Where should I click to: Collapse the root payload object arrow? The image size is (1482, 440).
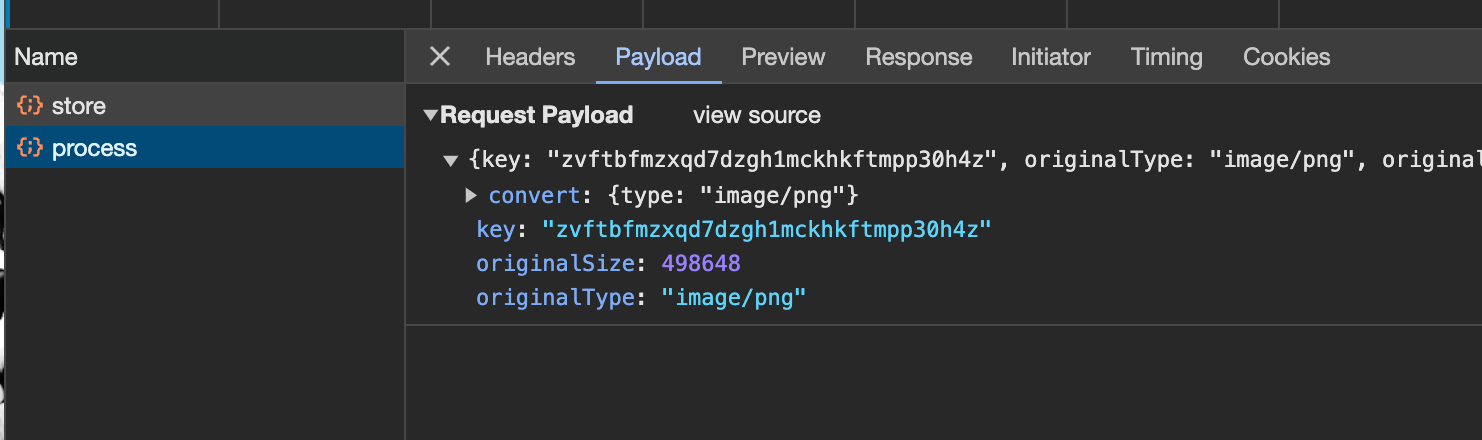(x=451, y=160)
